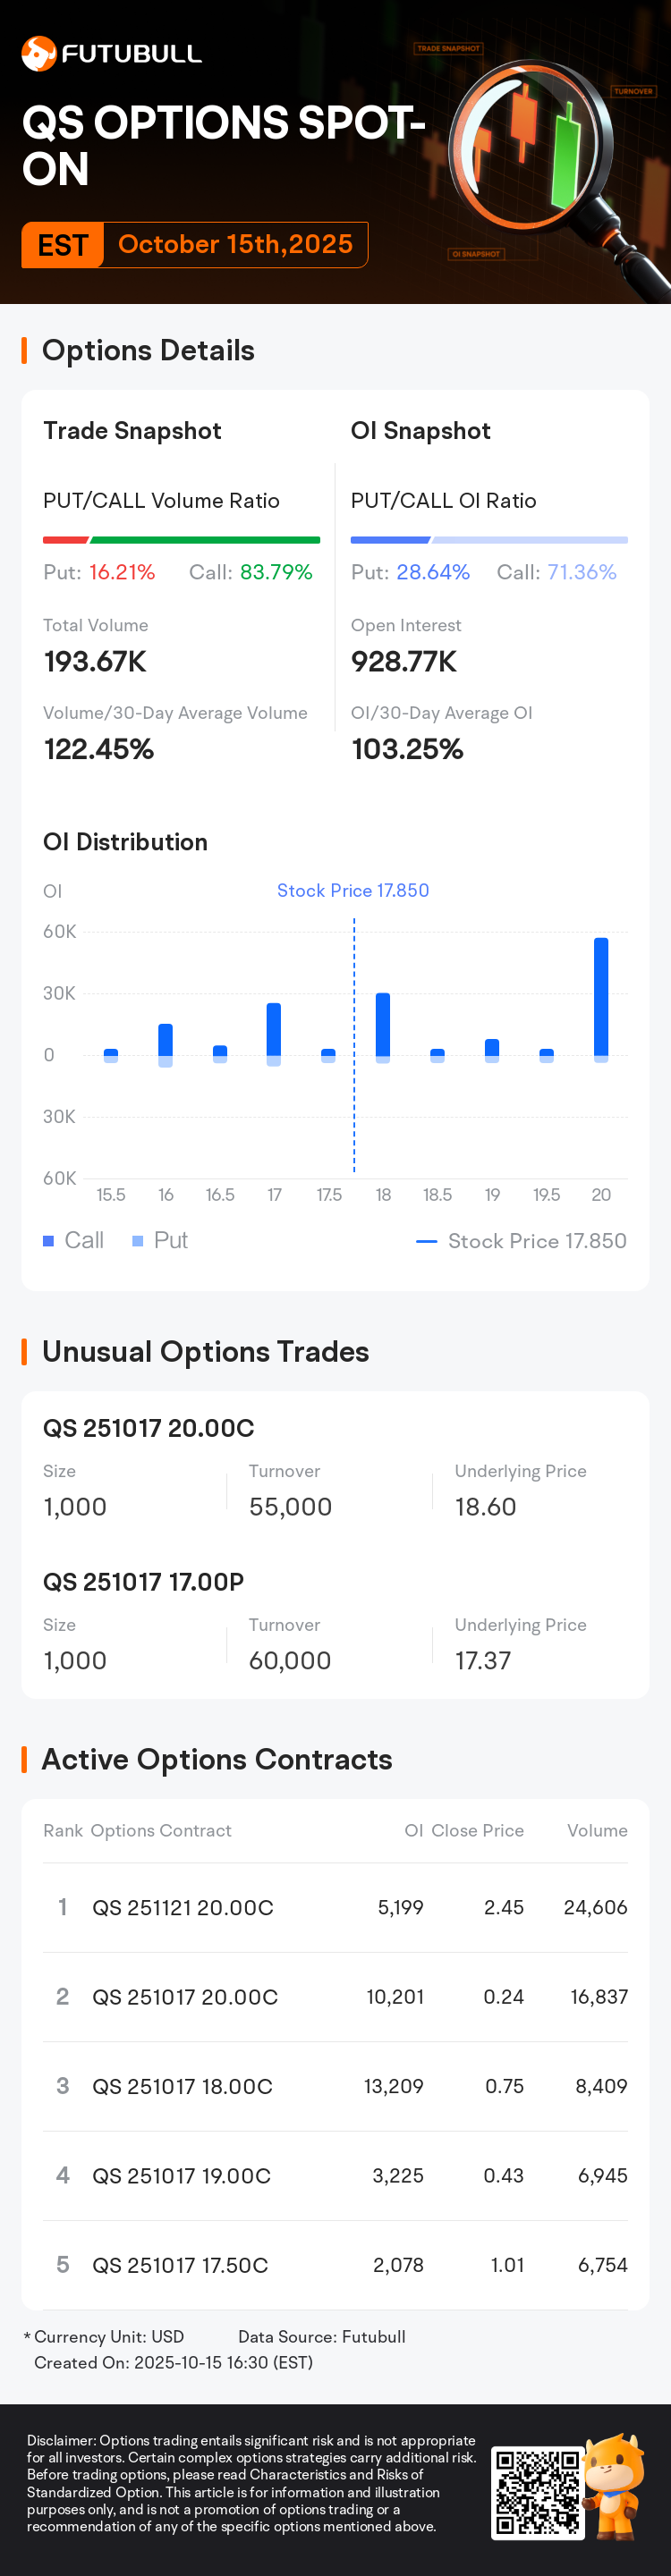The height and width of the screenshot is (2576, 671).
Task: Click the Futubull logo icon
Action: pyautogui.click(x=39, y=54)
